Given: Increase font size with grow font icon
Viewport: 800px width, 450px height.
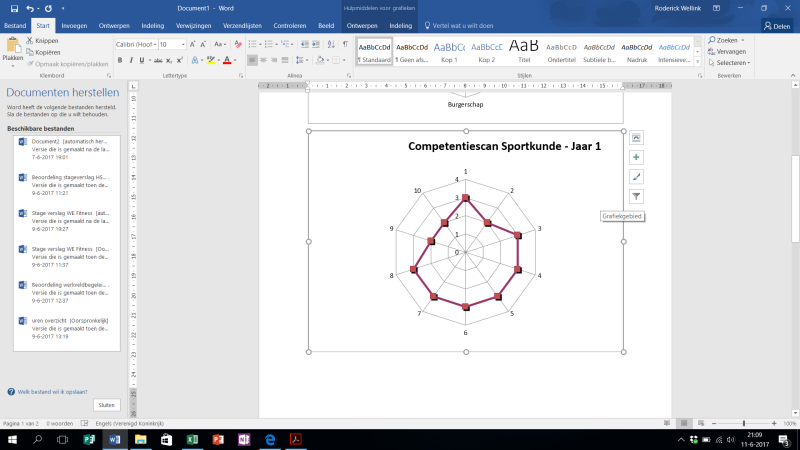Looking at the screenshot, I should tap(192, 44).
